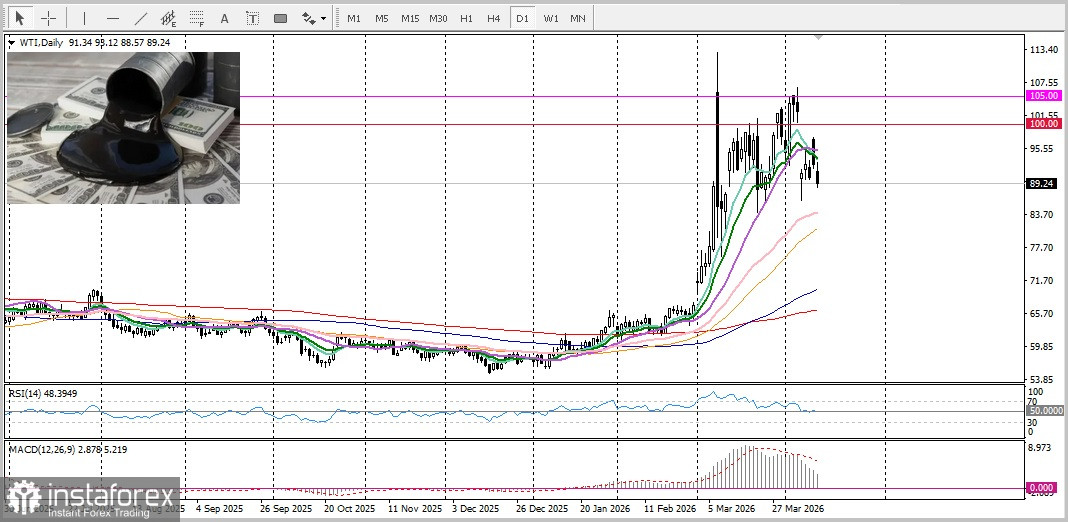1068x522 pixels.
Task: Select the text tool (A)
Action: pyautogui.click(x=224, y=18)
